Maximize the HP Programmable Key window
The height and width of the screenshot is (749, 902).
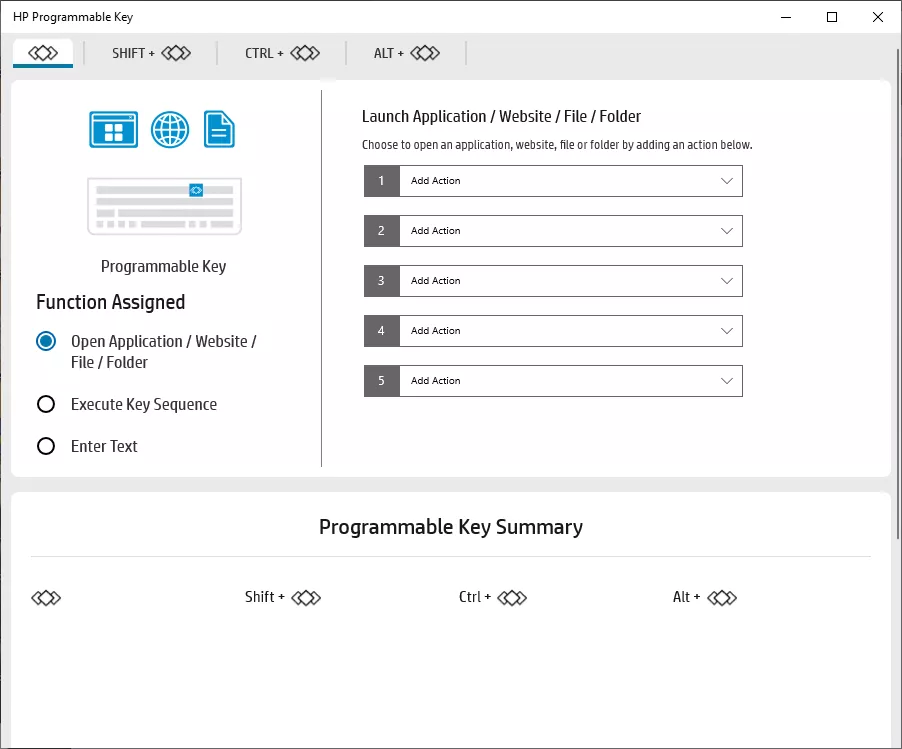[x=832, y=17]
